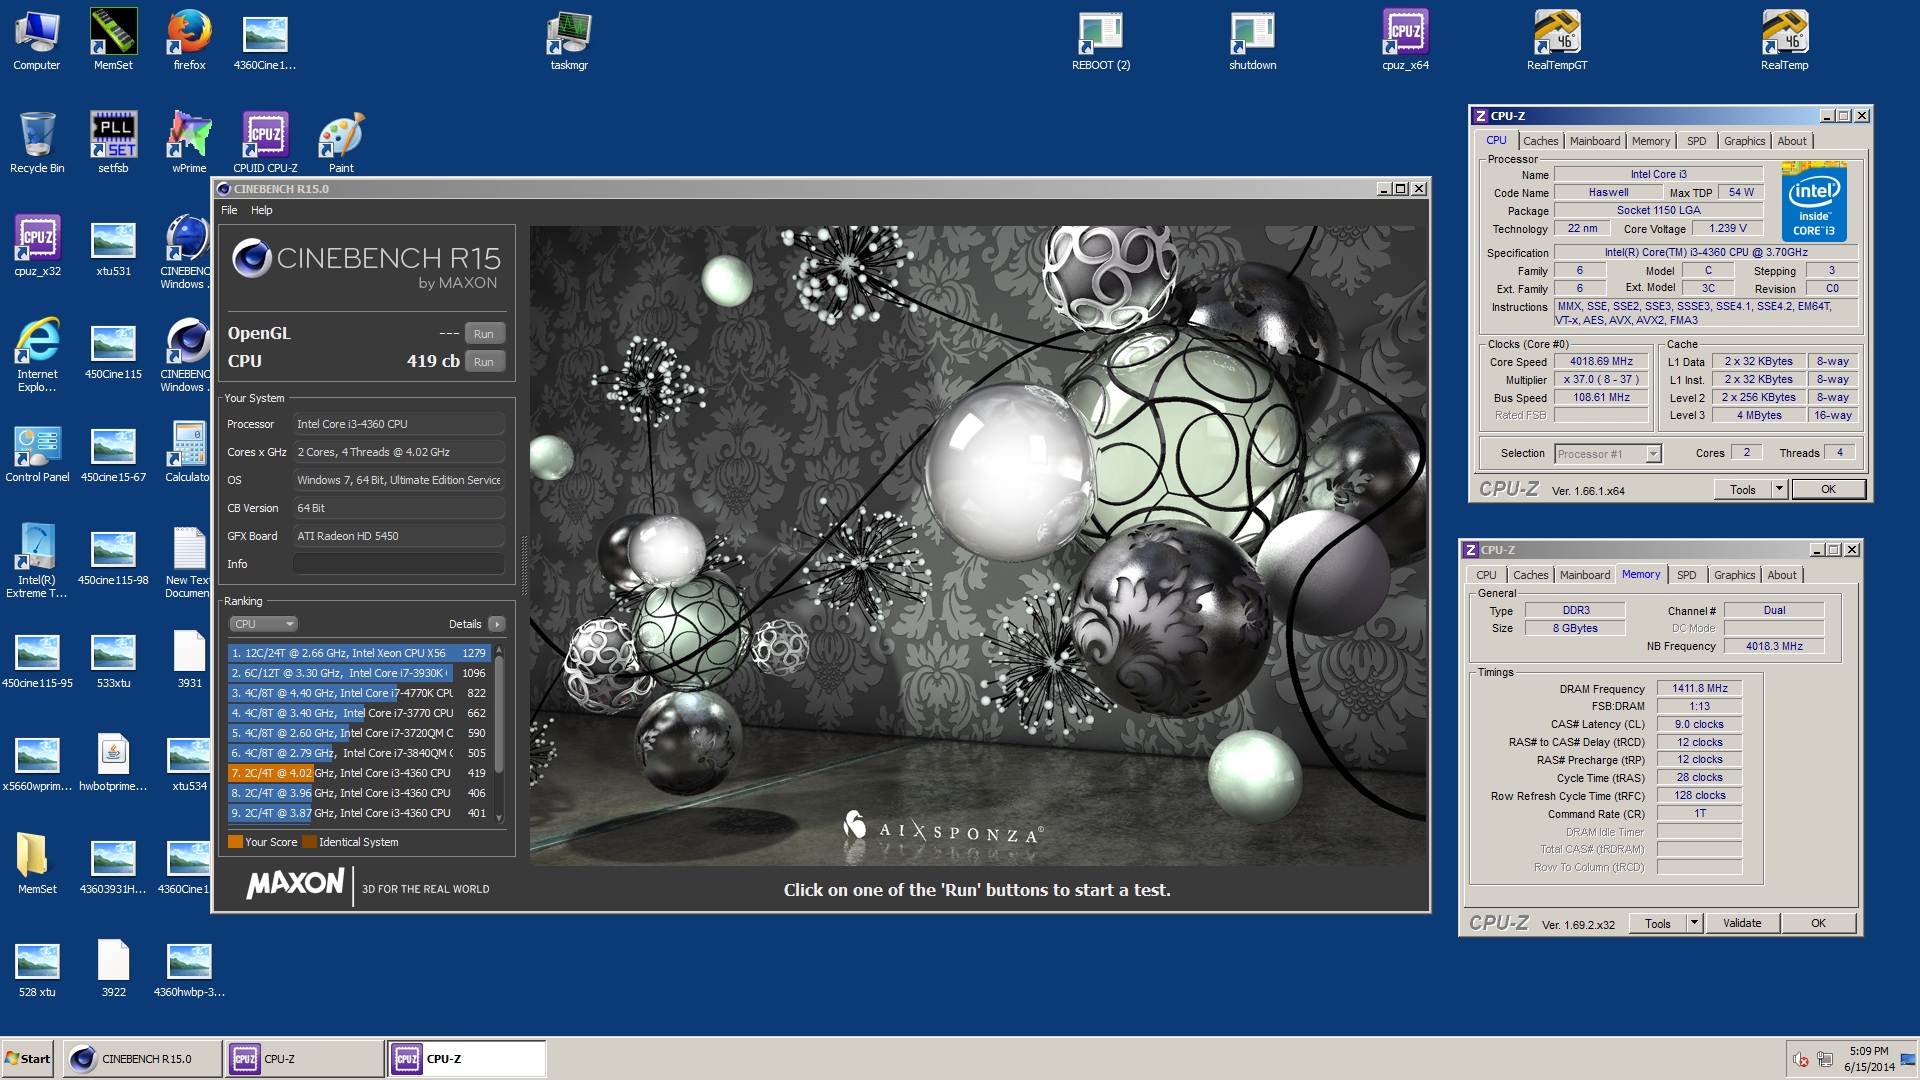Image resolution: width=1920 pixels, height=1080 pixels.
Task: Open Graphics tab in top CPU-Z window
Action: (1744, 141)
